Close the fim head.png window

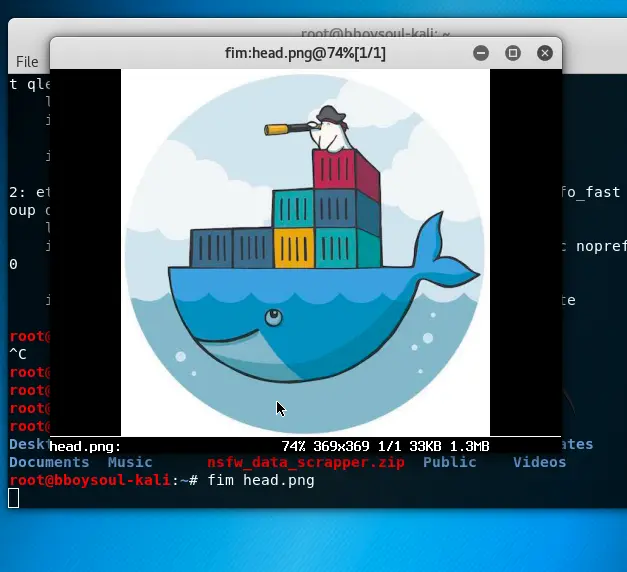click(545, 53)
